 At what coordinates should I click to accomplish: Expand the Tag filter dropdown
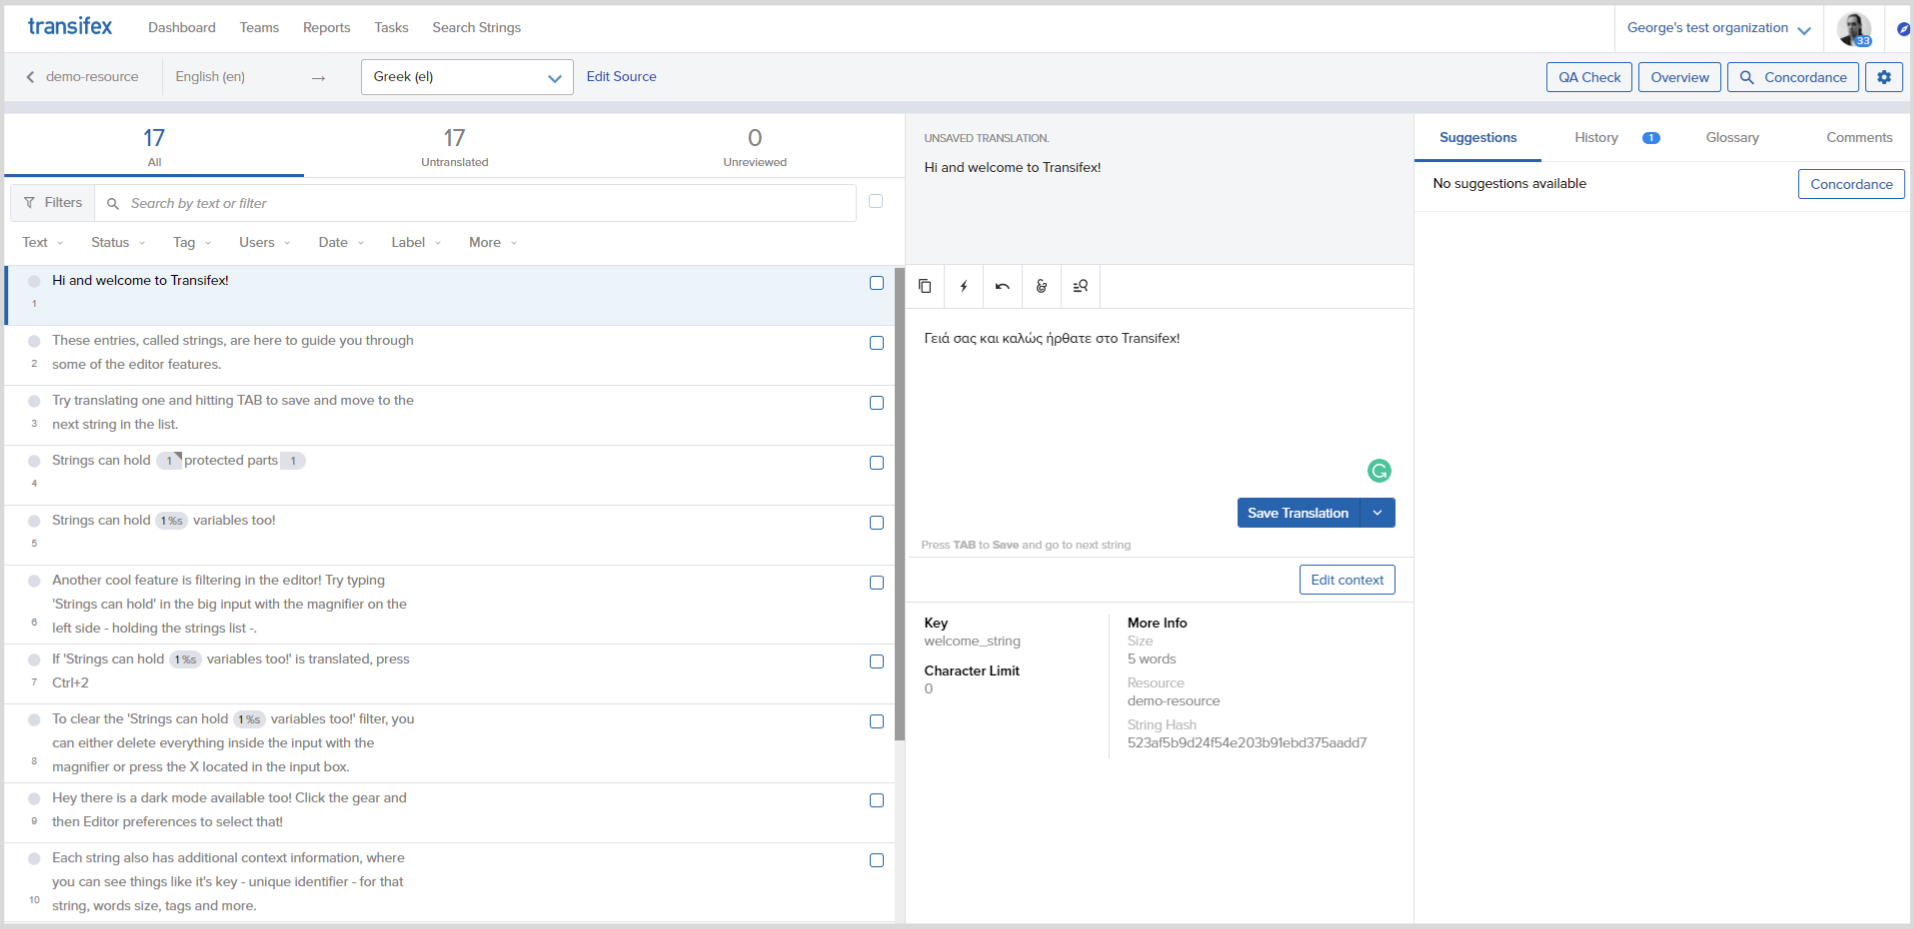pos(192,243)
